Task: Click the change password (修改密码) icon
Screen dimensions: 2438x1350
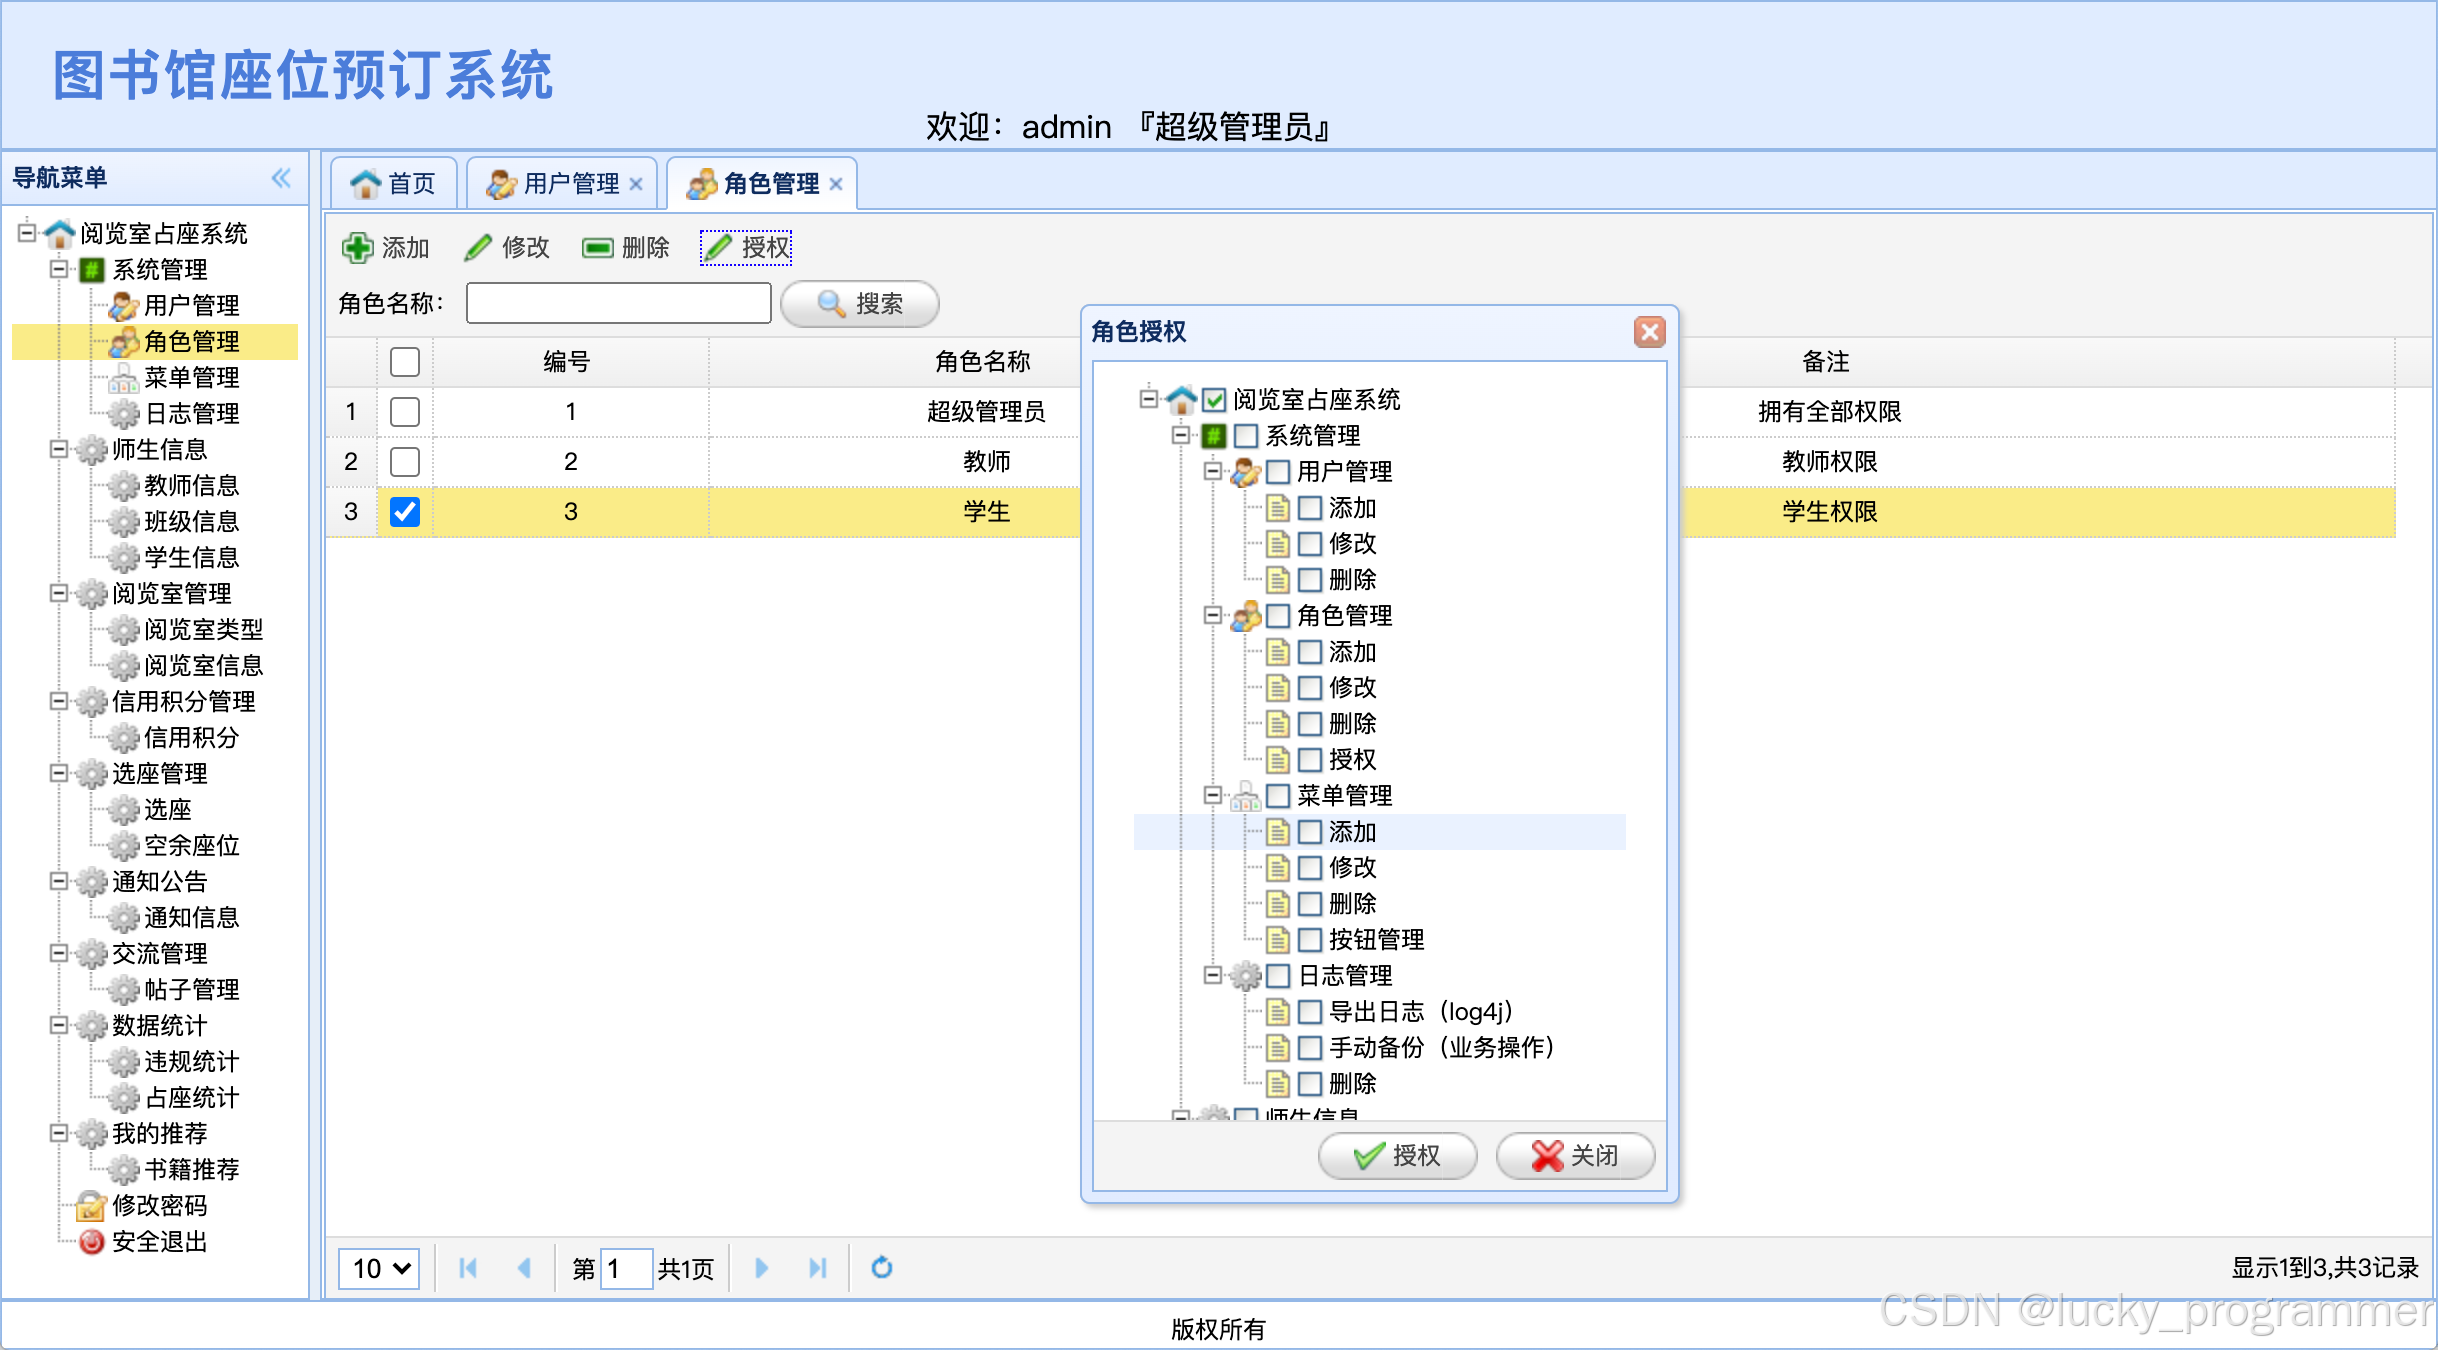Action: pos(91,1205)
